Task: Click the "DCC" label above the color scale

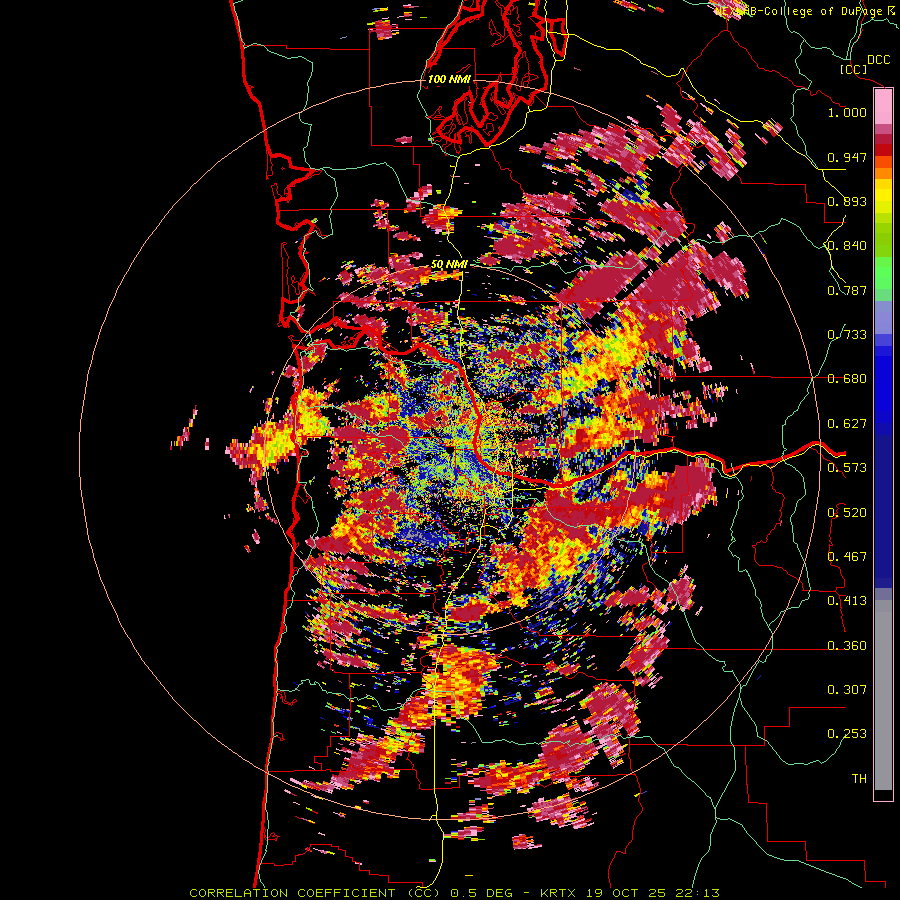Action: coord(879,60)
